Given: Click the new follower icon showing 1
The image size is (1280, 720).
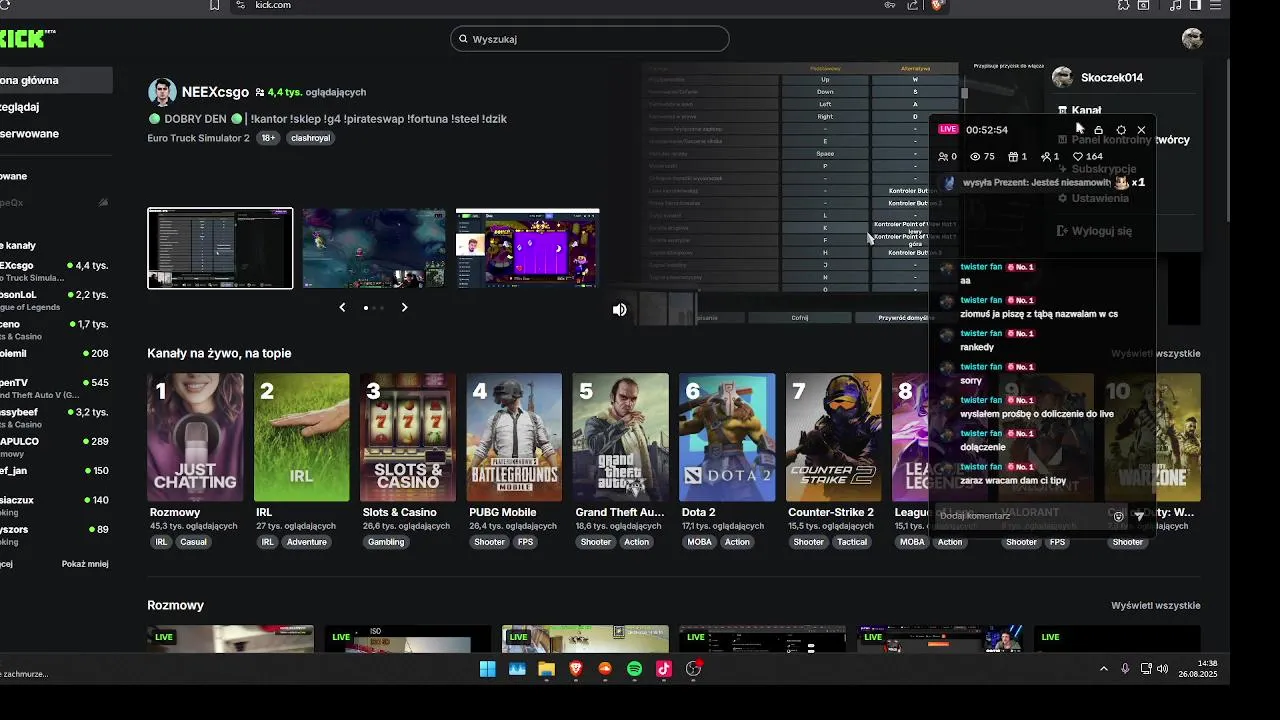Looking at the screenshot, I should [x=1045, y=157].
